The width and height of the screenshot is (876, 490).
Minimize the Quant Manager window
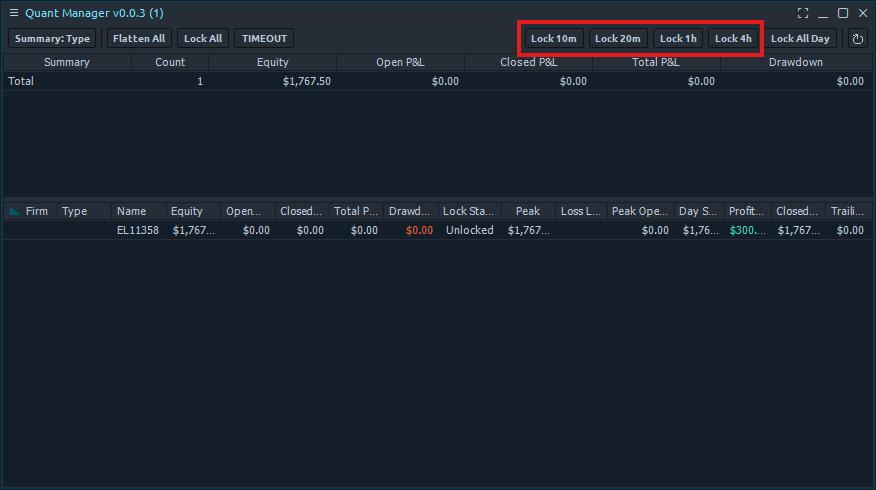tap(823, 13)
